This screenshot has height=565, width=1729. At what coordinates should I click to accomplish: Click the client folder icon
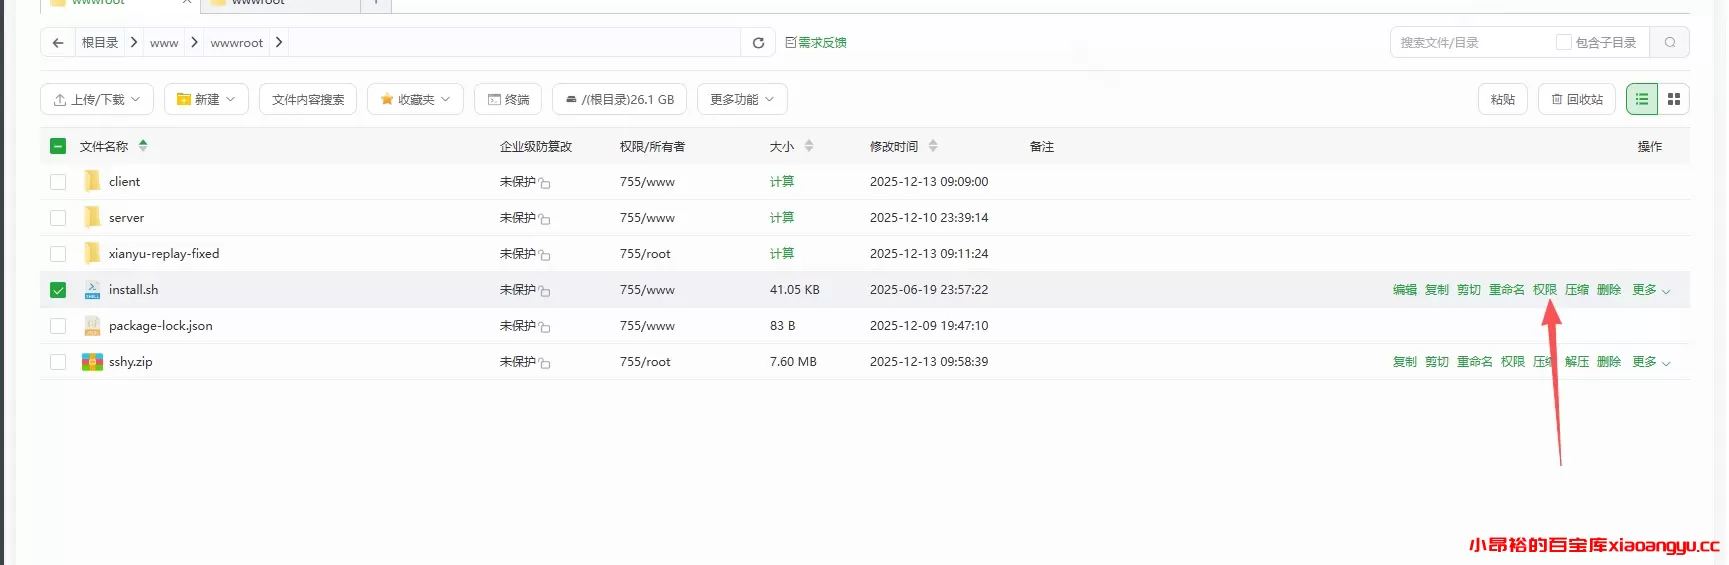[92, 181]
